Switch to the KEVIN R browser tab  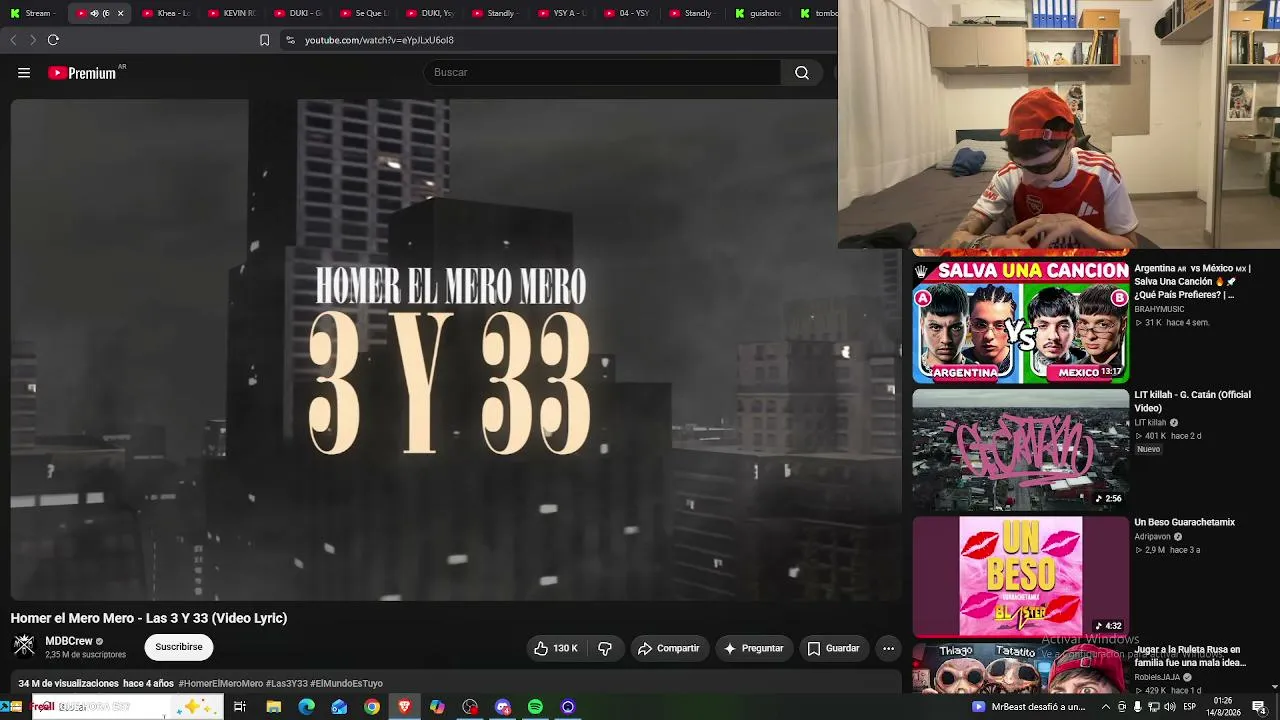(233, 13)
